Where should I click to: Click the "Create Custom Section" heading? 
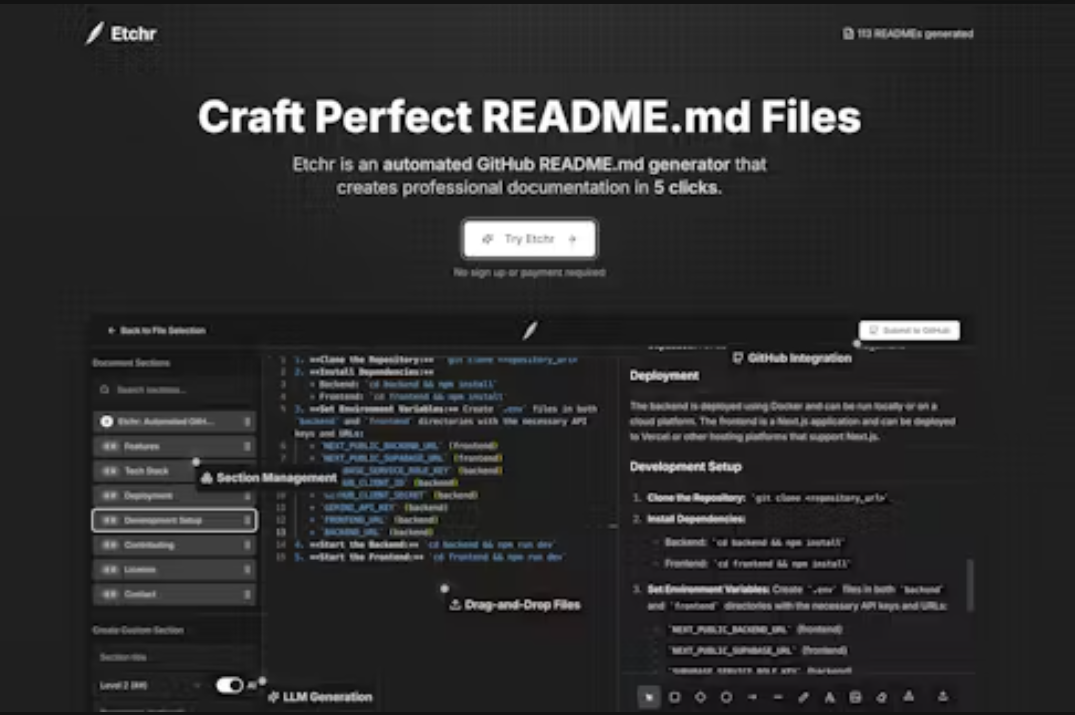138,630
